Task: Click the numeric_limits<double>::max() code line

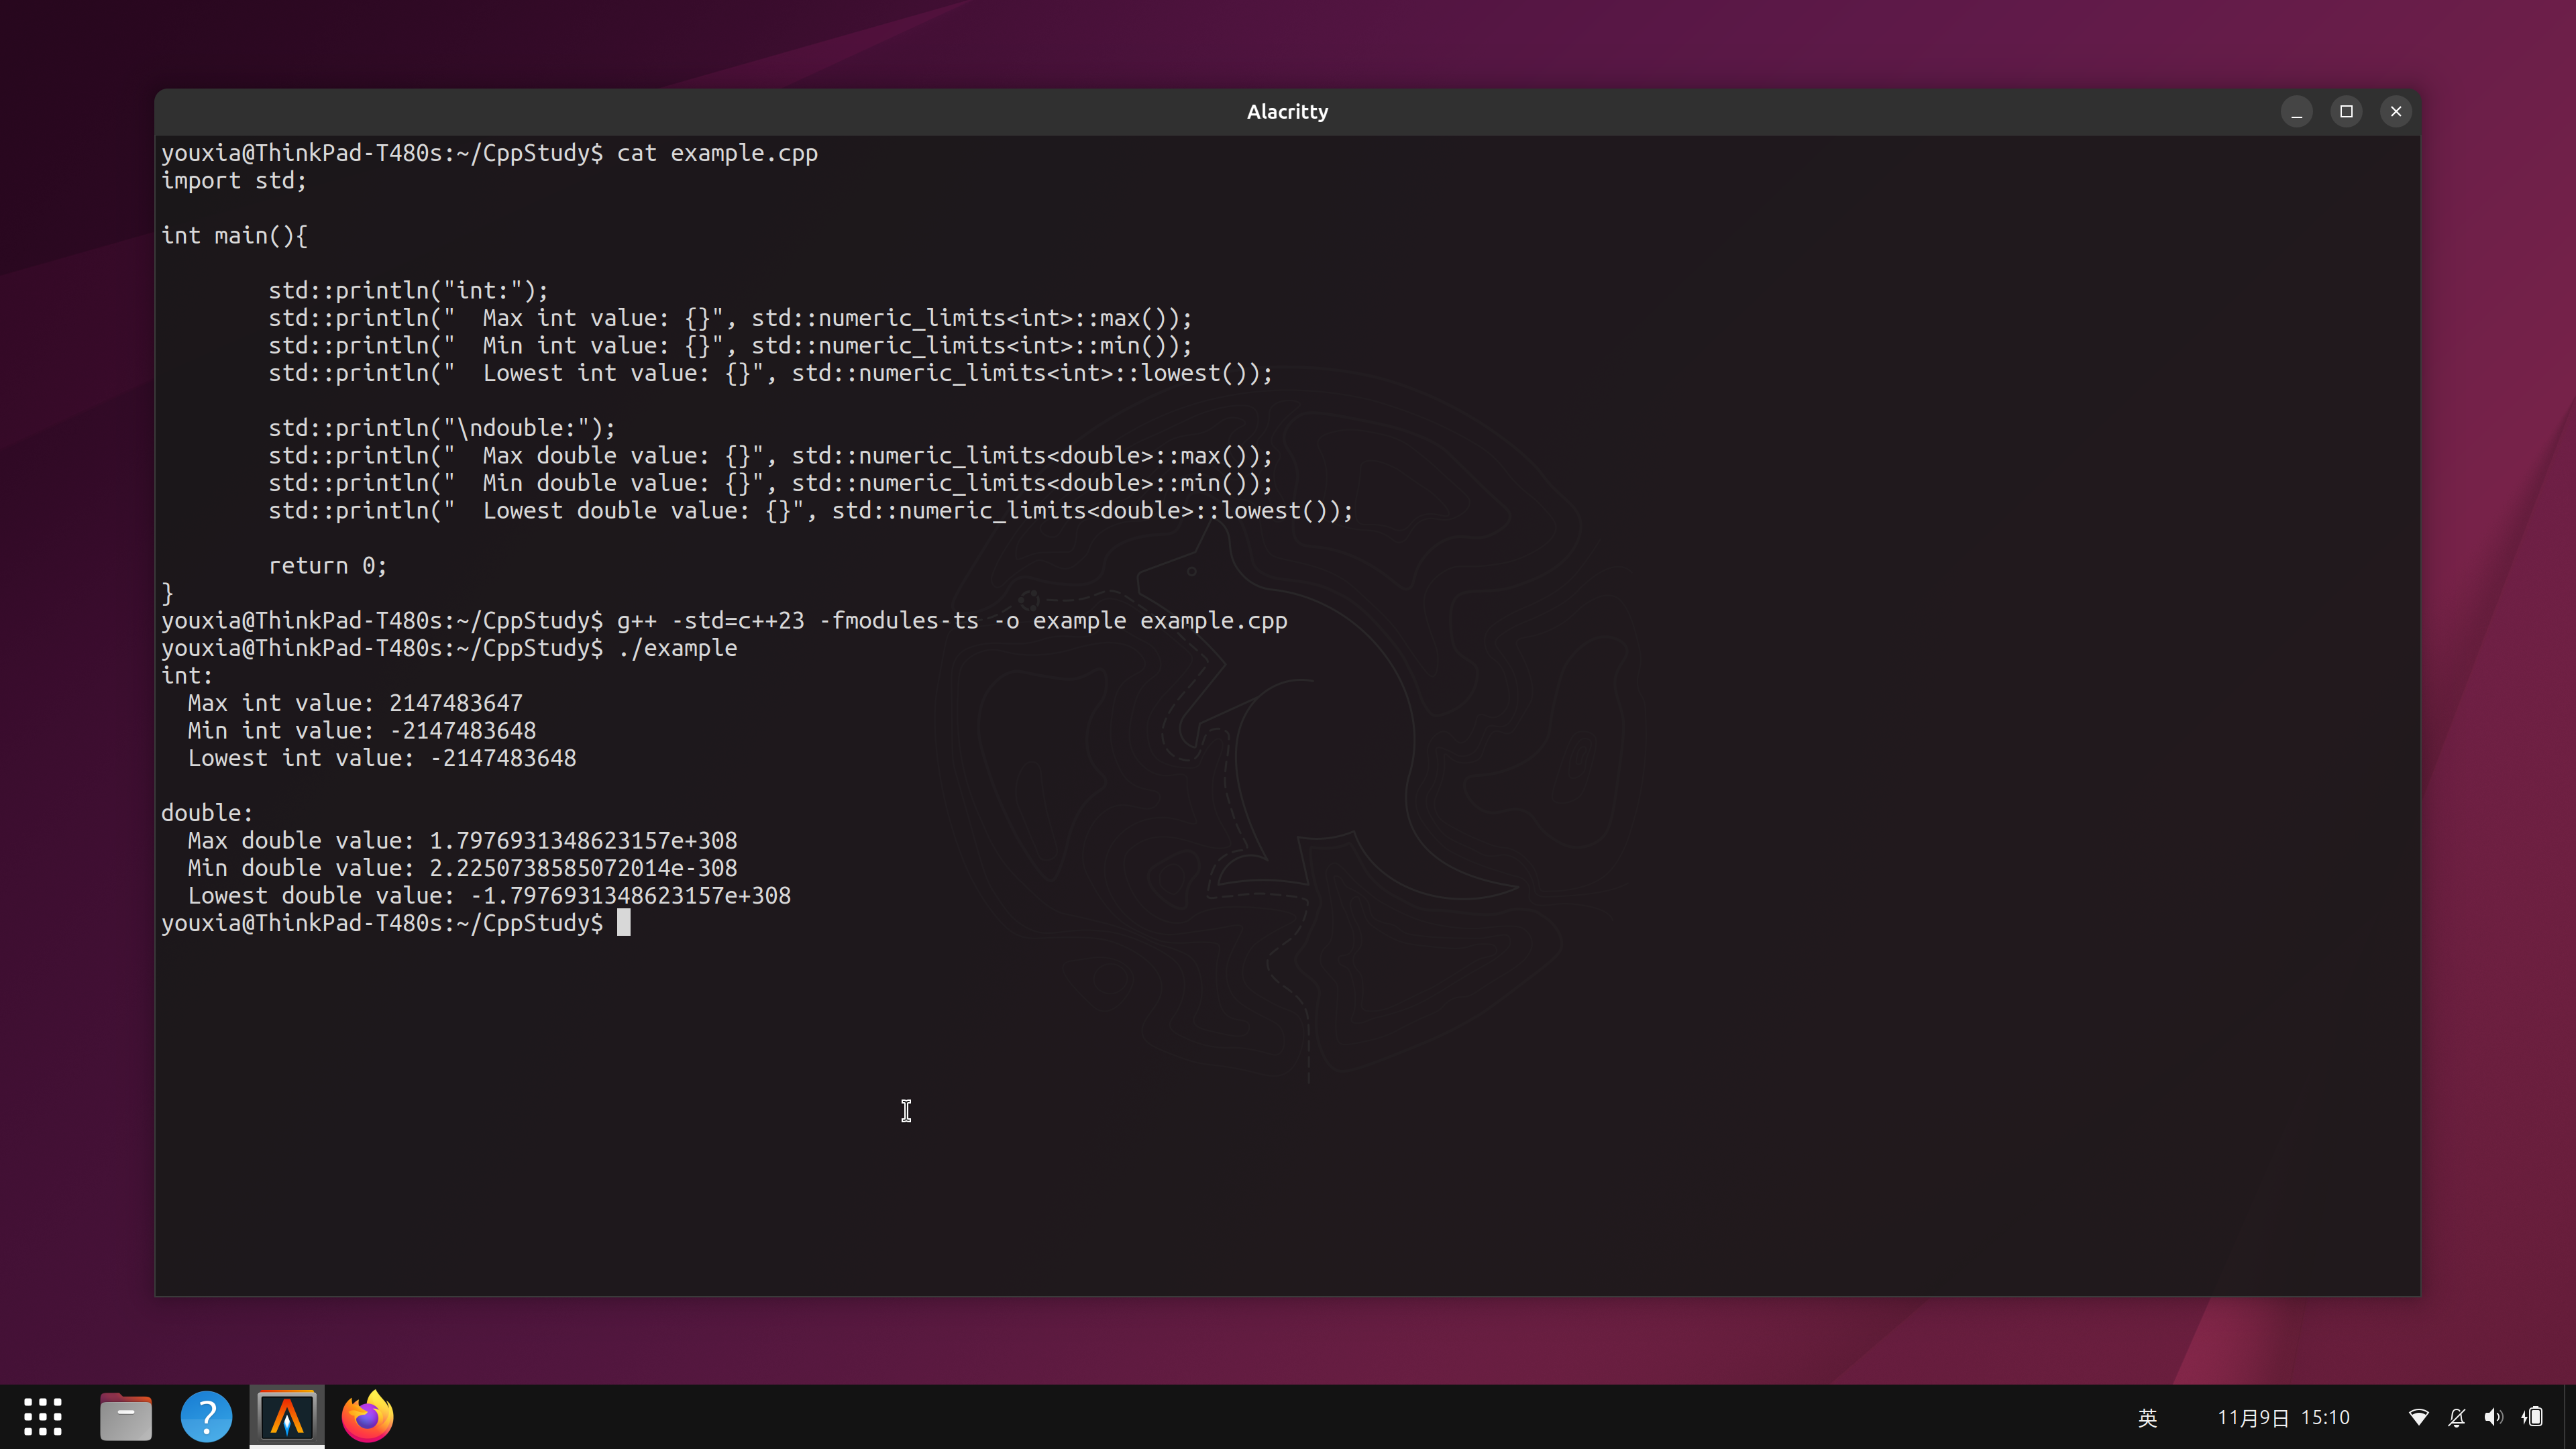Action: [x=770, y=456]
